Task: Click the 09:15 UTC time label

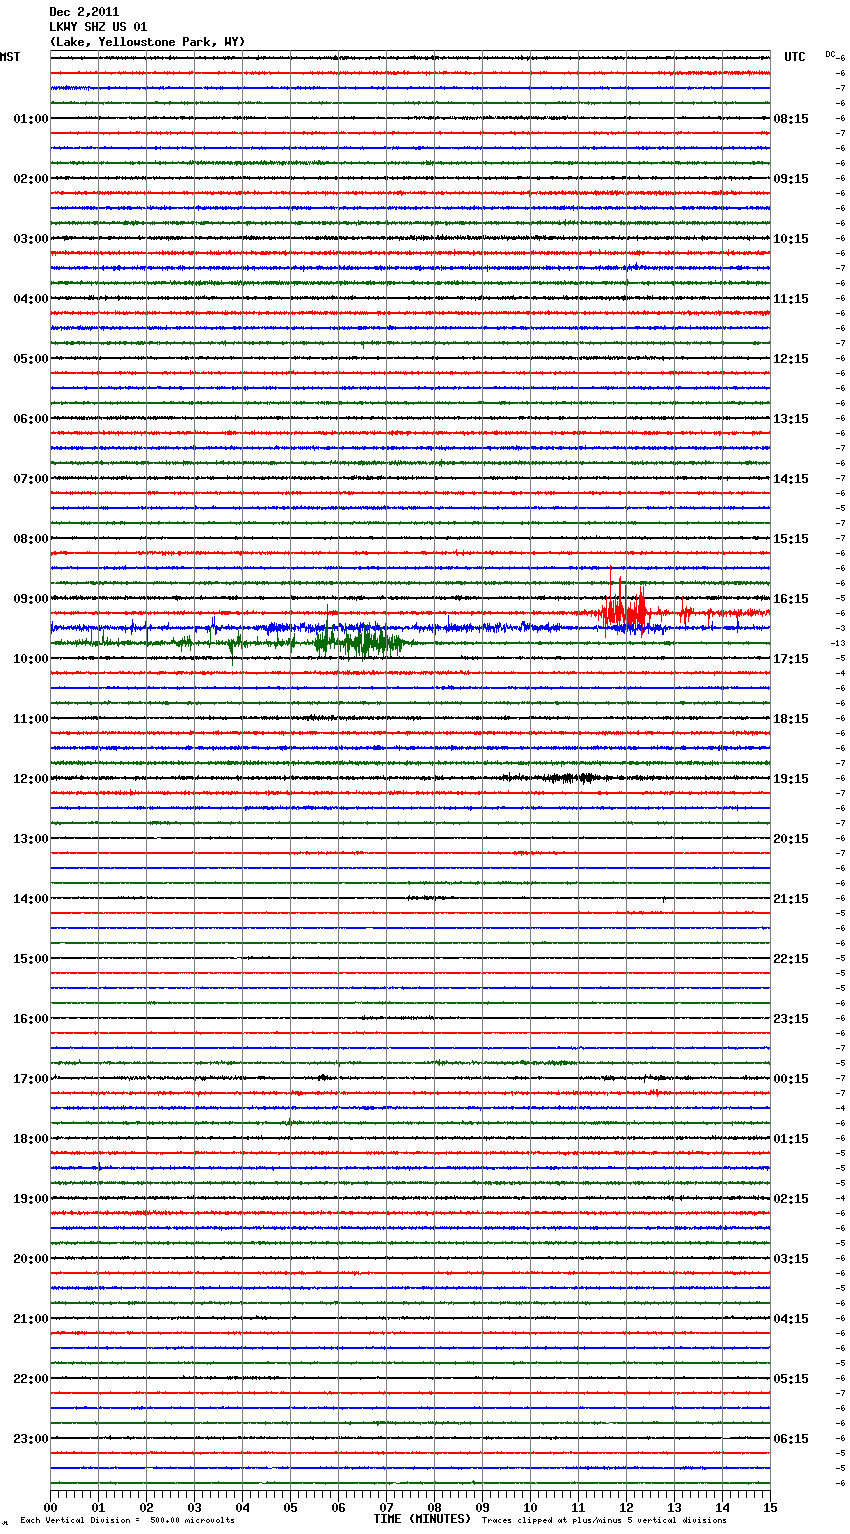Action: click(x=791, y=179)
